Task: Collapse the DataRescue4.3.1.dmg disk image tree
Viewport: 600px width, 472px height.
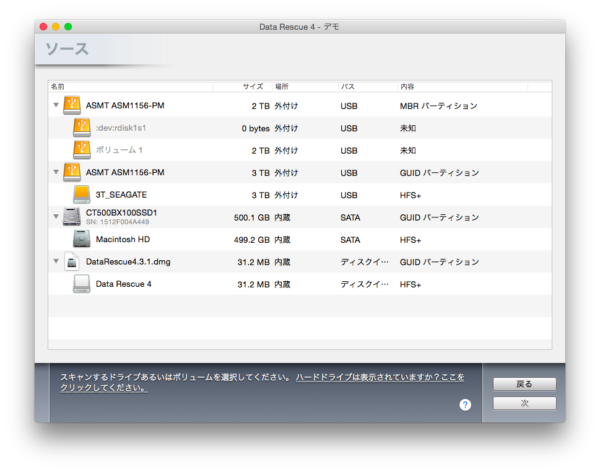Action: tap(56, 261)
